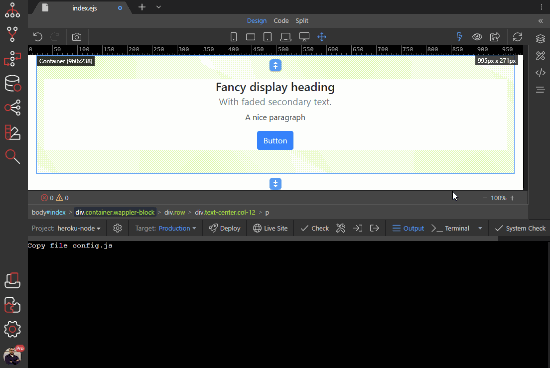The width and height of the screenshot is (550, 368).
Task: Click the Undo arrow
Action: pos(38,37)
